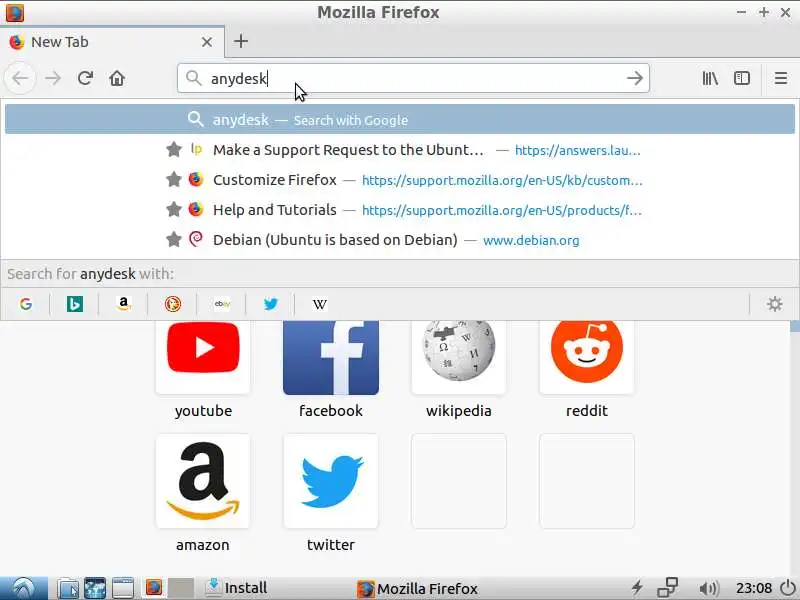Open the Customize Firefox bookmark suggestion
Screen dimensions: 800x600
click(x=400, y=180)
